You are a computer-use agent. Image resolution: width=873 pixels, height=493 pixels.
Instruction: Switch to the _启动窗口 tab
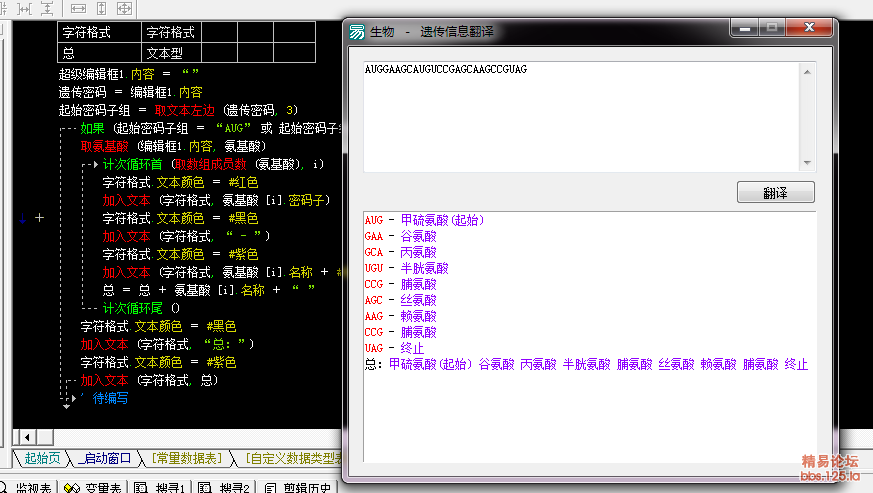104,458
